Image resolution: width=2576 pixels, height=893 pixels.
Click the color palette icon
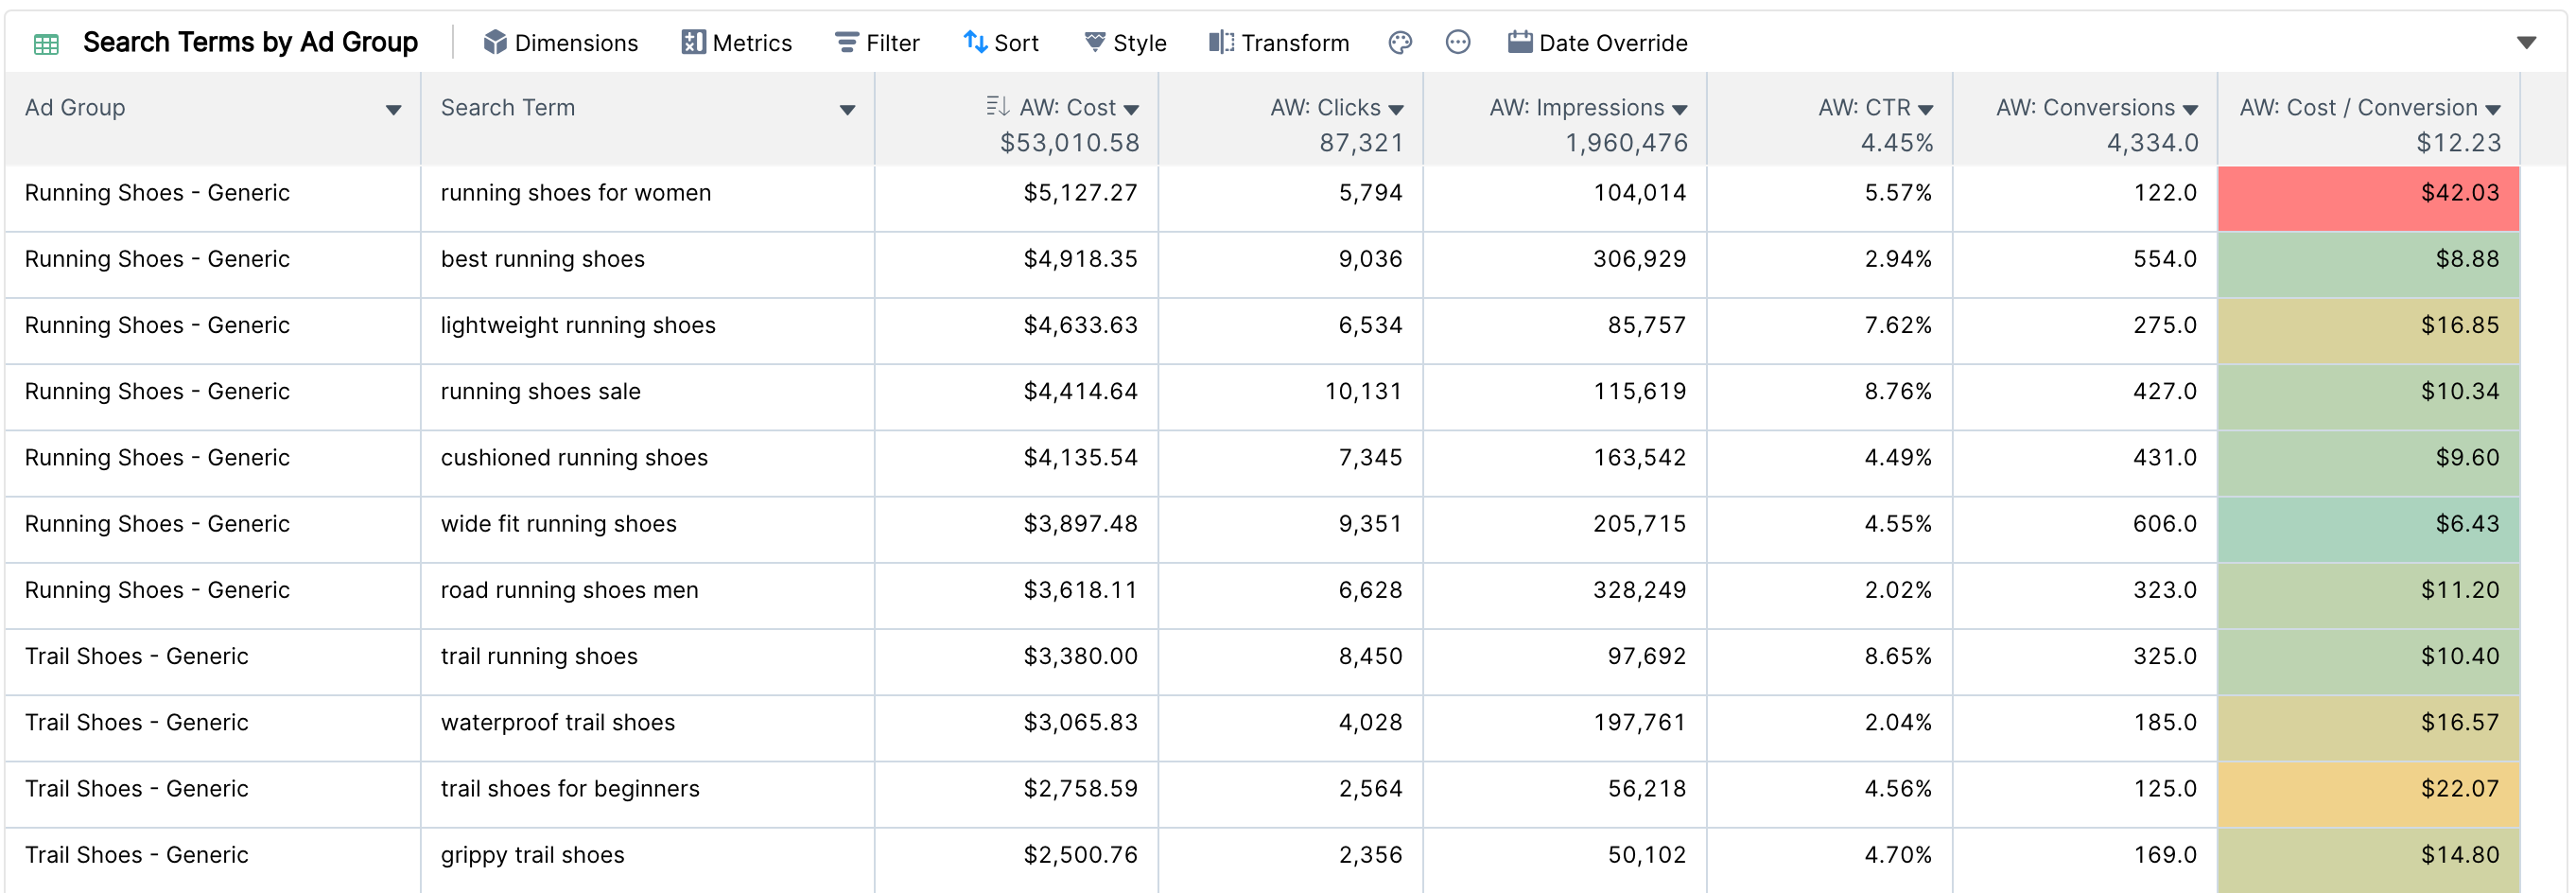point(1400,42)
